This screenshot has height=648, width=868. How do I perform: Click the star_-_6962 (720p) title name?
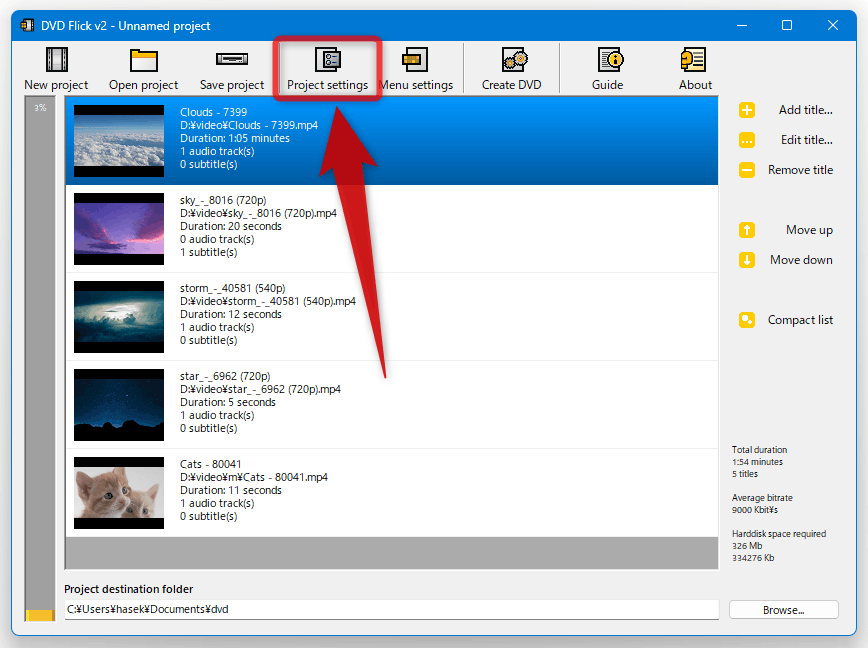tap(225, 376)
